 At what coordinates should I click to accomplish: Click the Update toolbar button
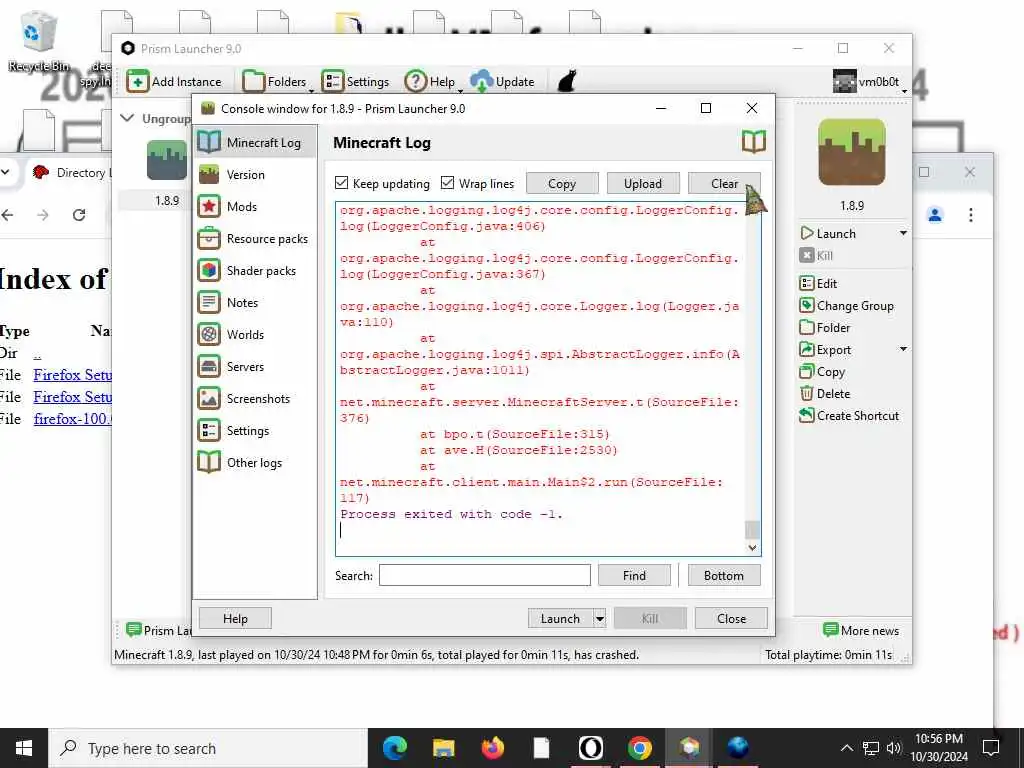502,82
